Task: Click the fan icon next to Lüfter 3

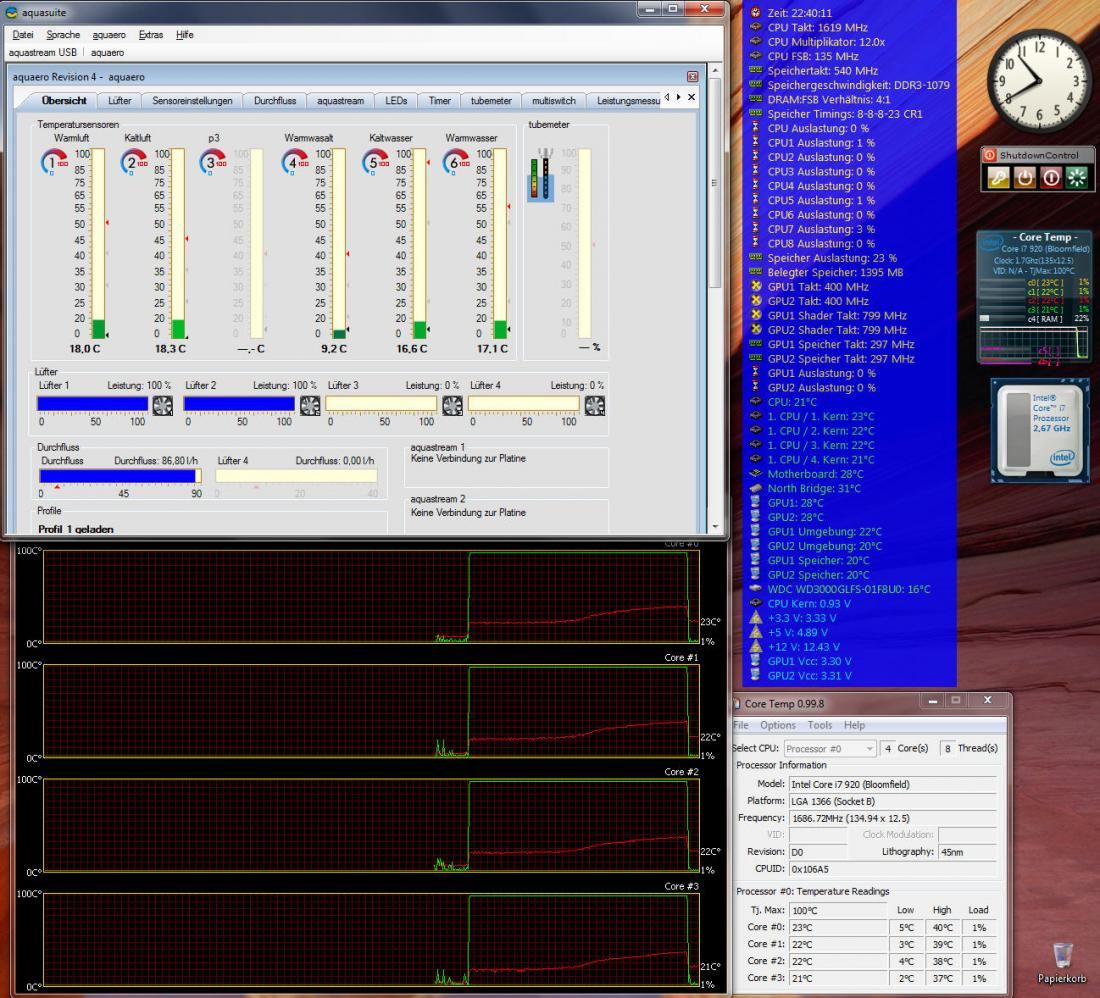Action: click(452, 405)
